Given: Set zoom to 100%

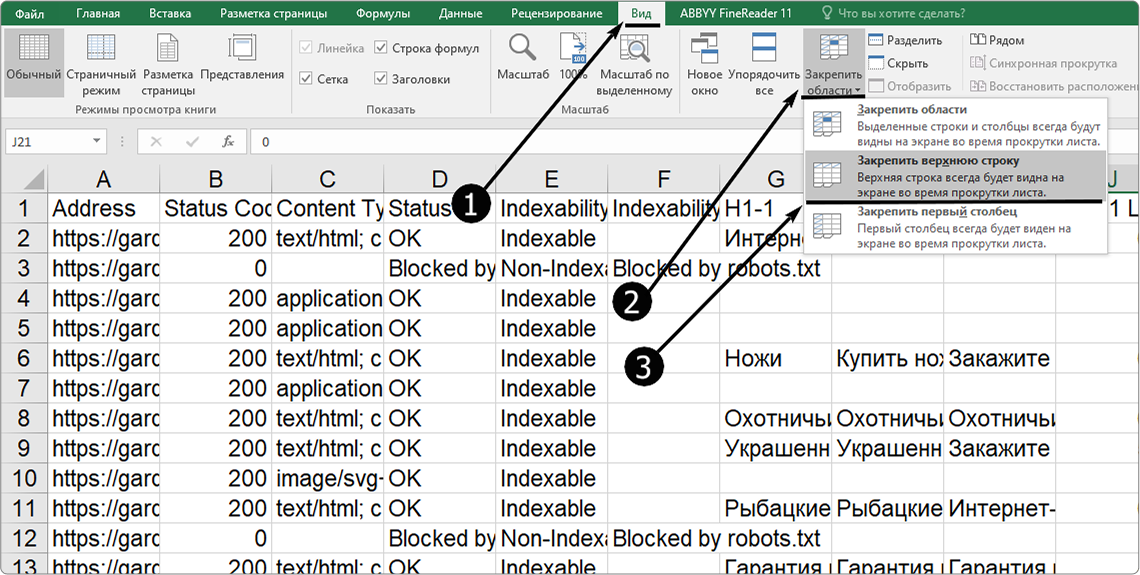Looking at the screenshot, I should (573, 58).
